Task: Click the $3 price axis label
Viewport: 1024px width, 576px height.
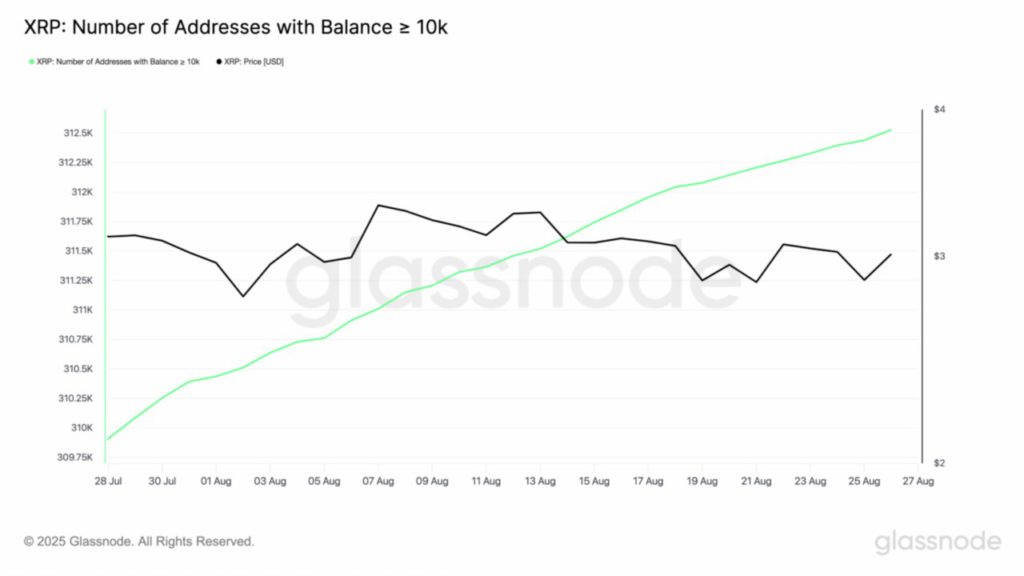Action: pos(940,257)
